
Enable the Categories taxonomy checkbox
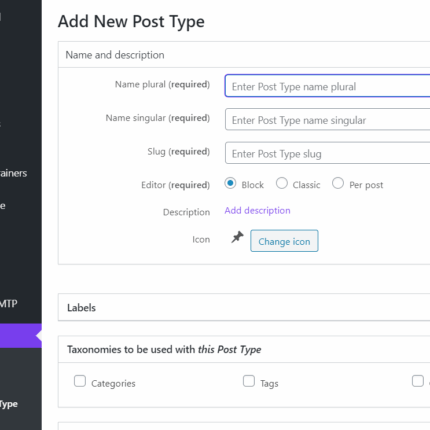(80, 381)
